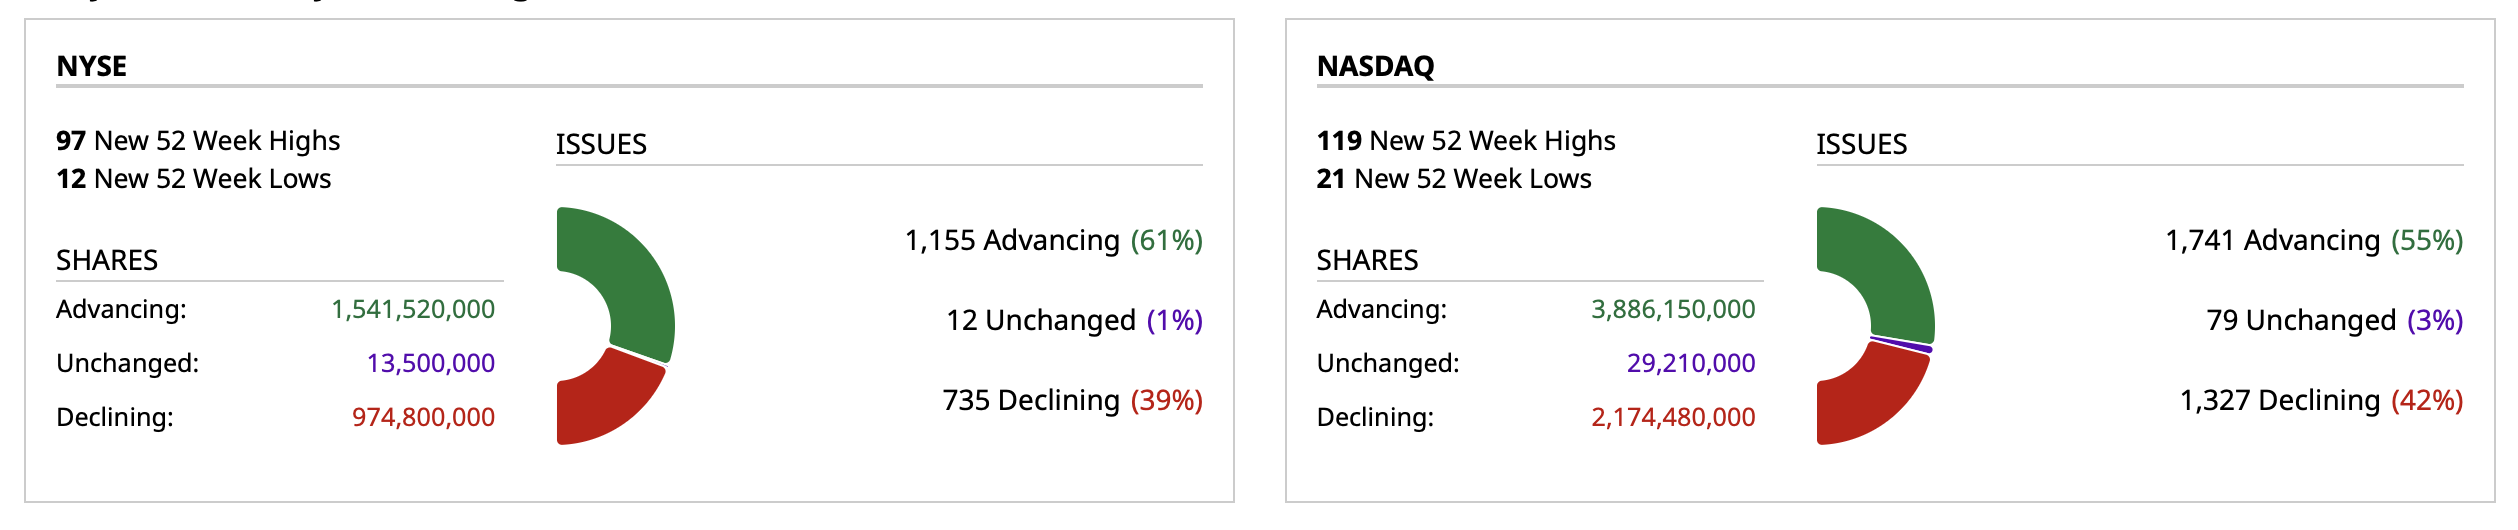Click the 79 Unchanged (3%) NASDAQ label
Screen dimensions: 2518x530
2334,320
